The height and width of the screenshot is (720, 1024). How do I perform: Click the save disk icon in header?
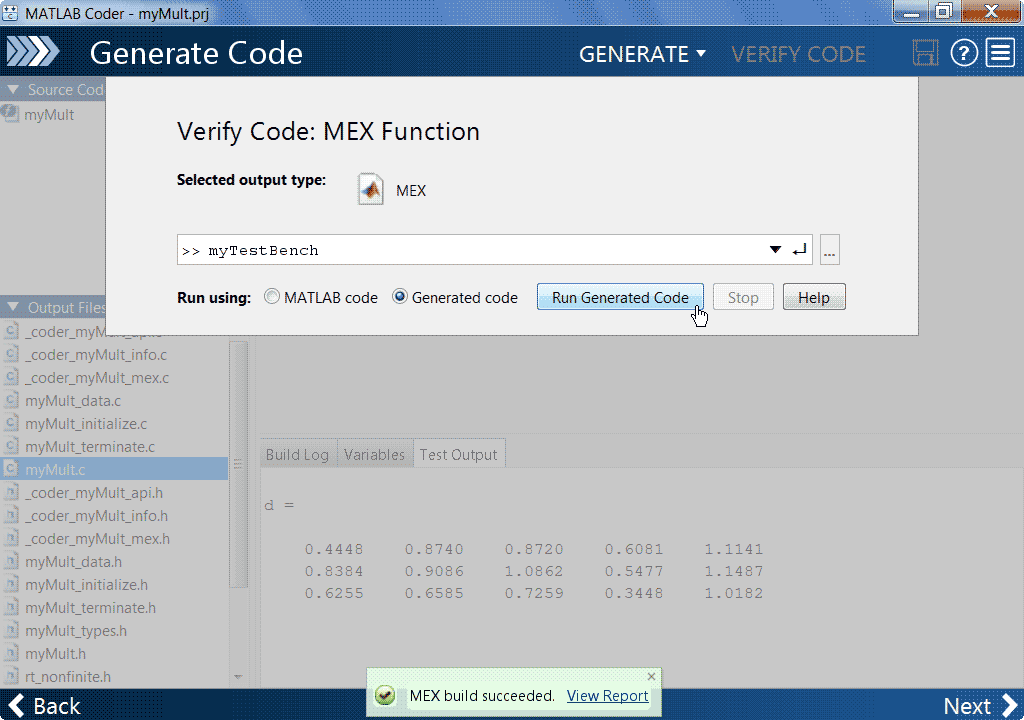tap(926, 53)
